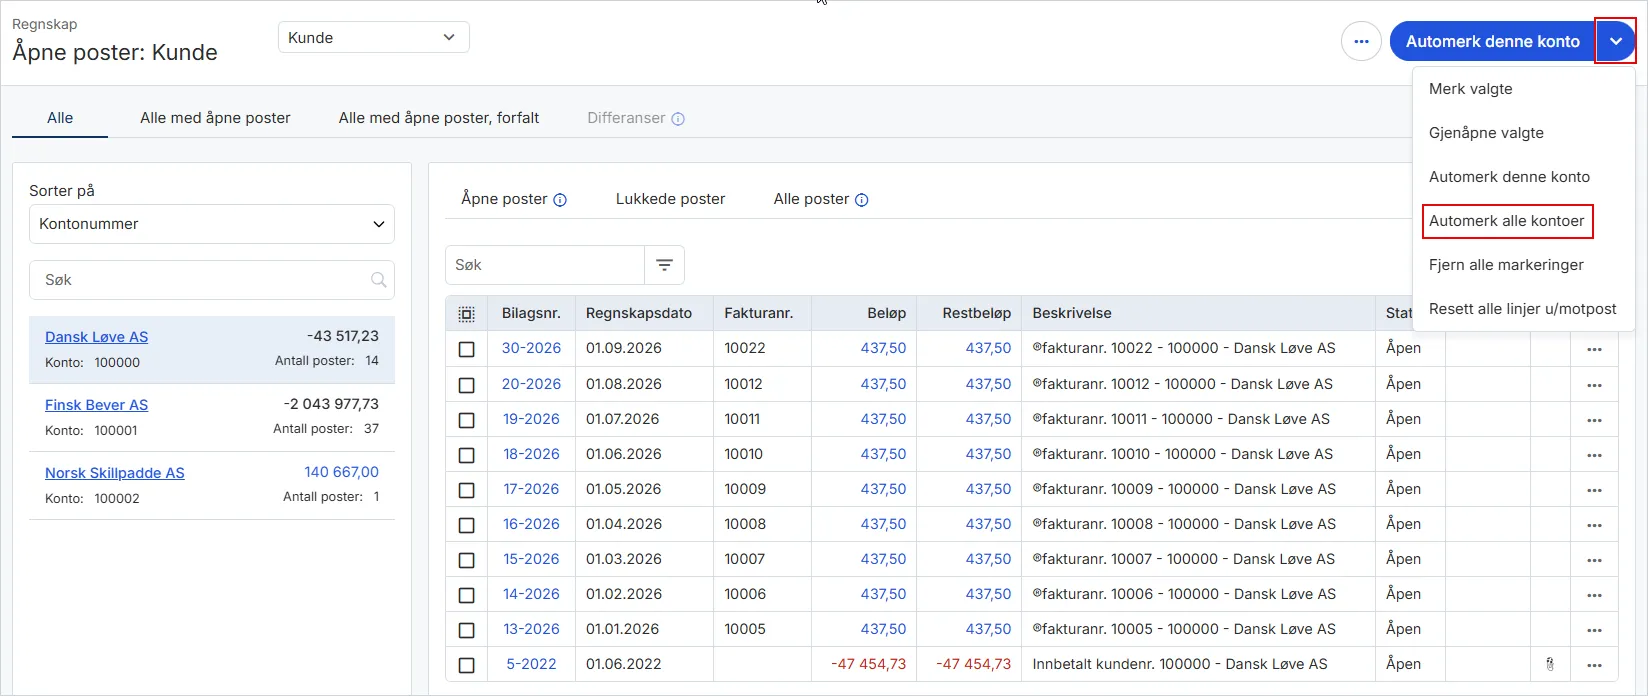Open the Finsk Bever AS customer link
This screenshot has width=1648, height=696.
point(96,405)
